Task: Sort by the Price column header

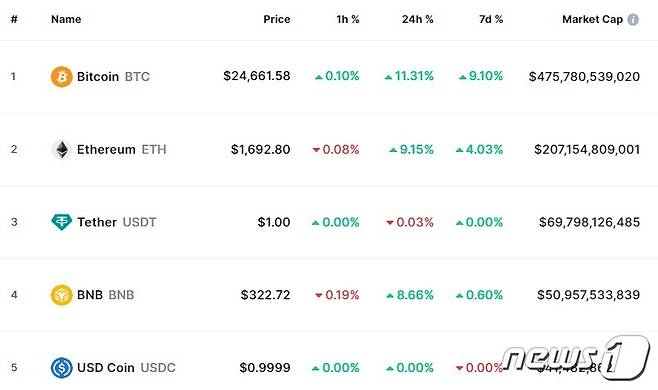Action: point(277,19)
